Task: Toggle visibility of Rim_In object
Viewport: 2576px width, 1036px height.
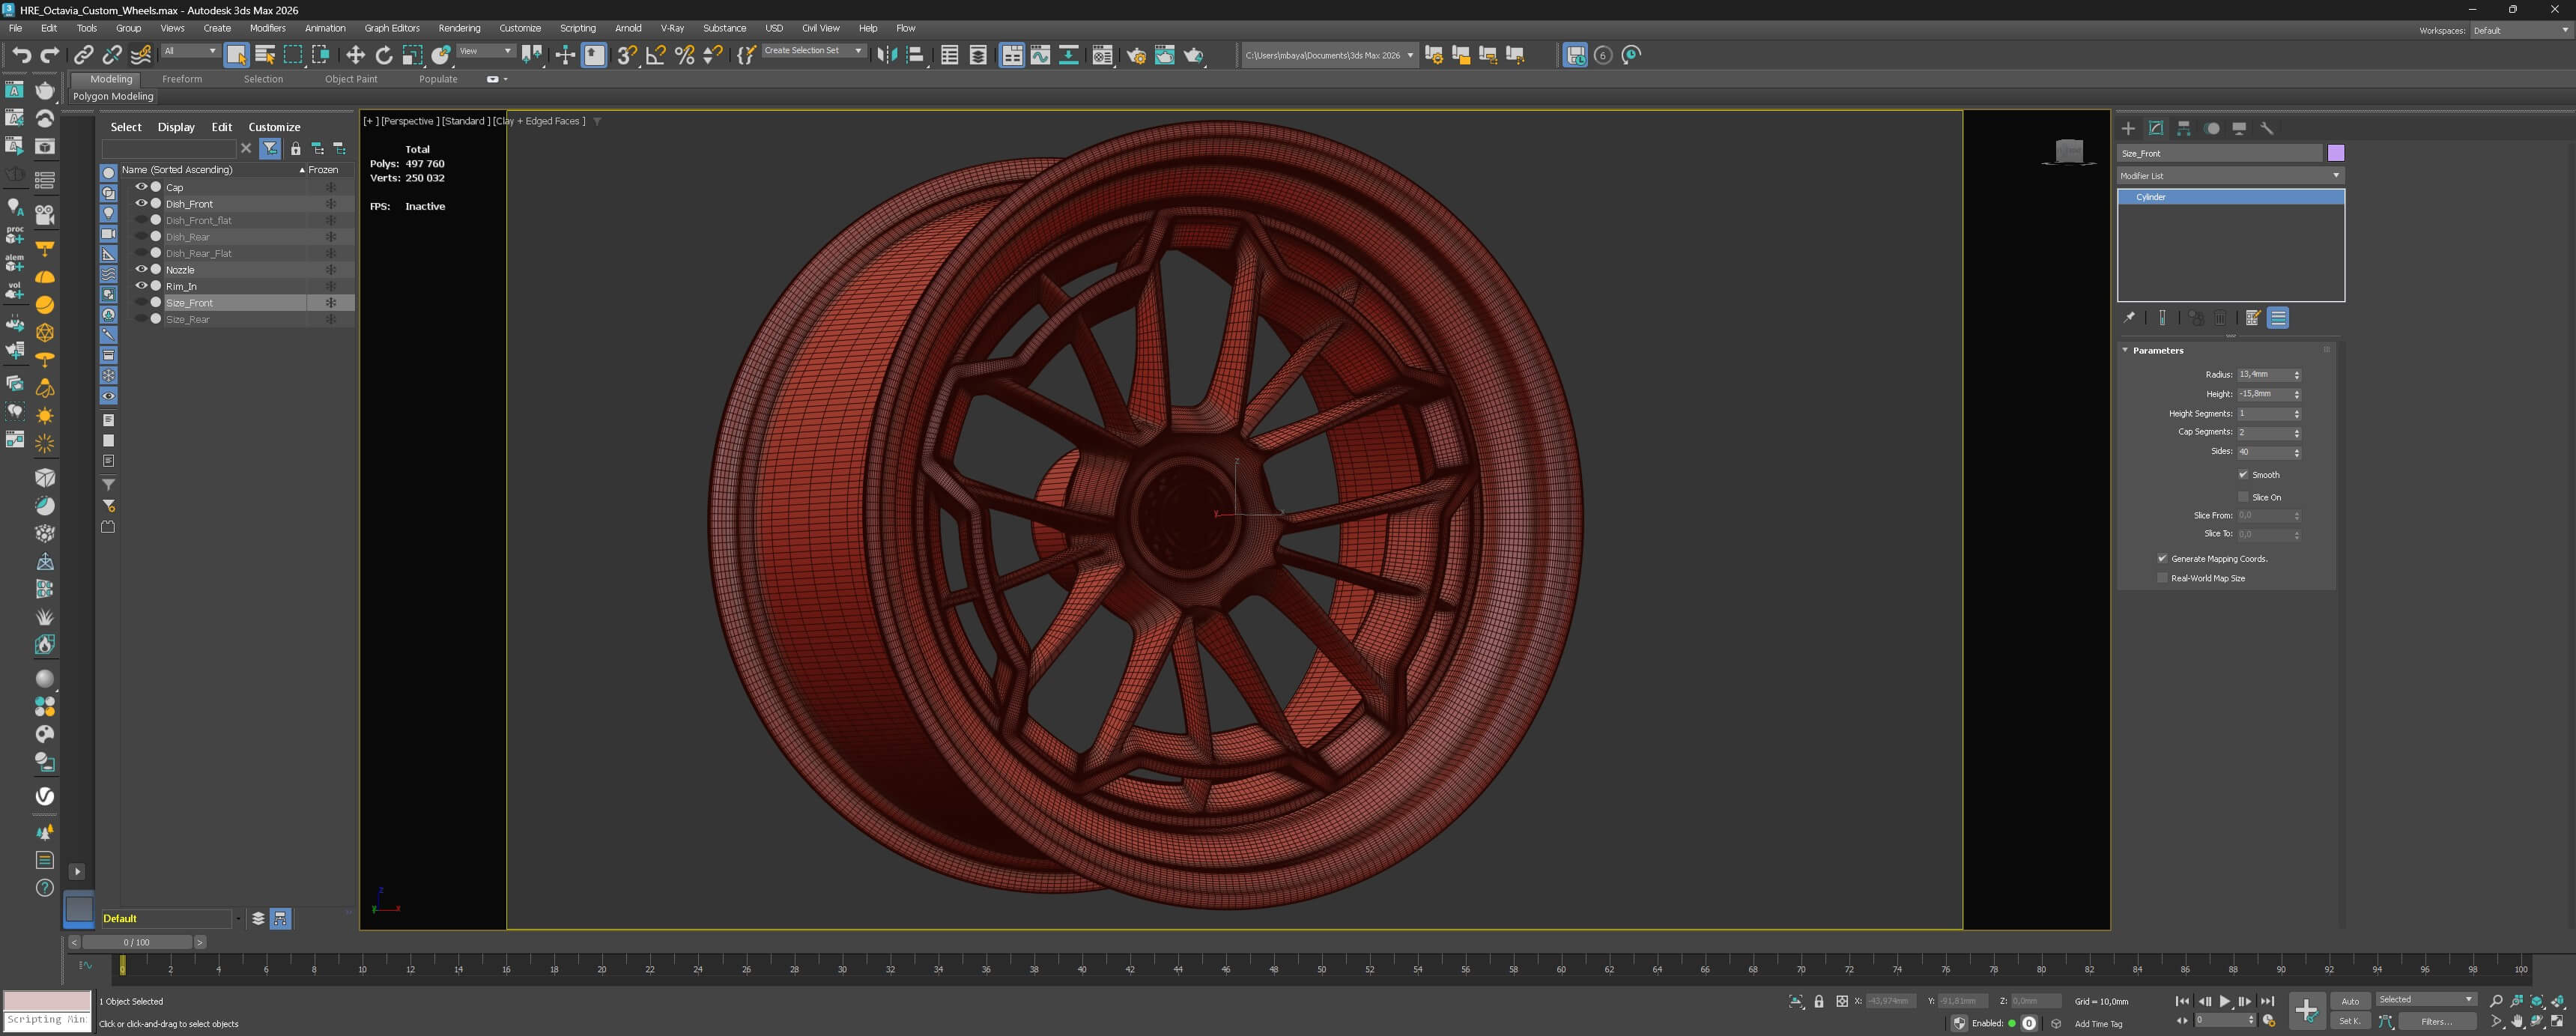Action: [141, 286]
